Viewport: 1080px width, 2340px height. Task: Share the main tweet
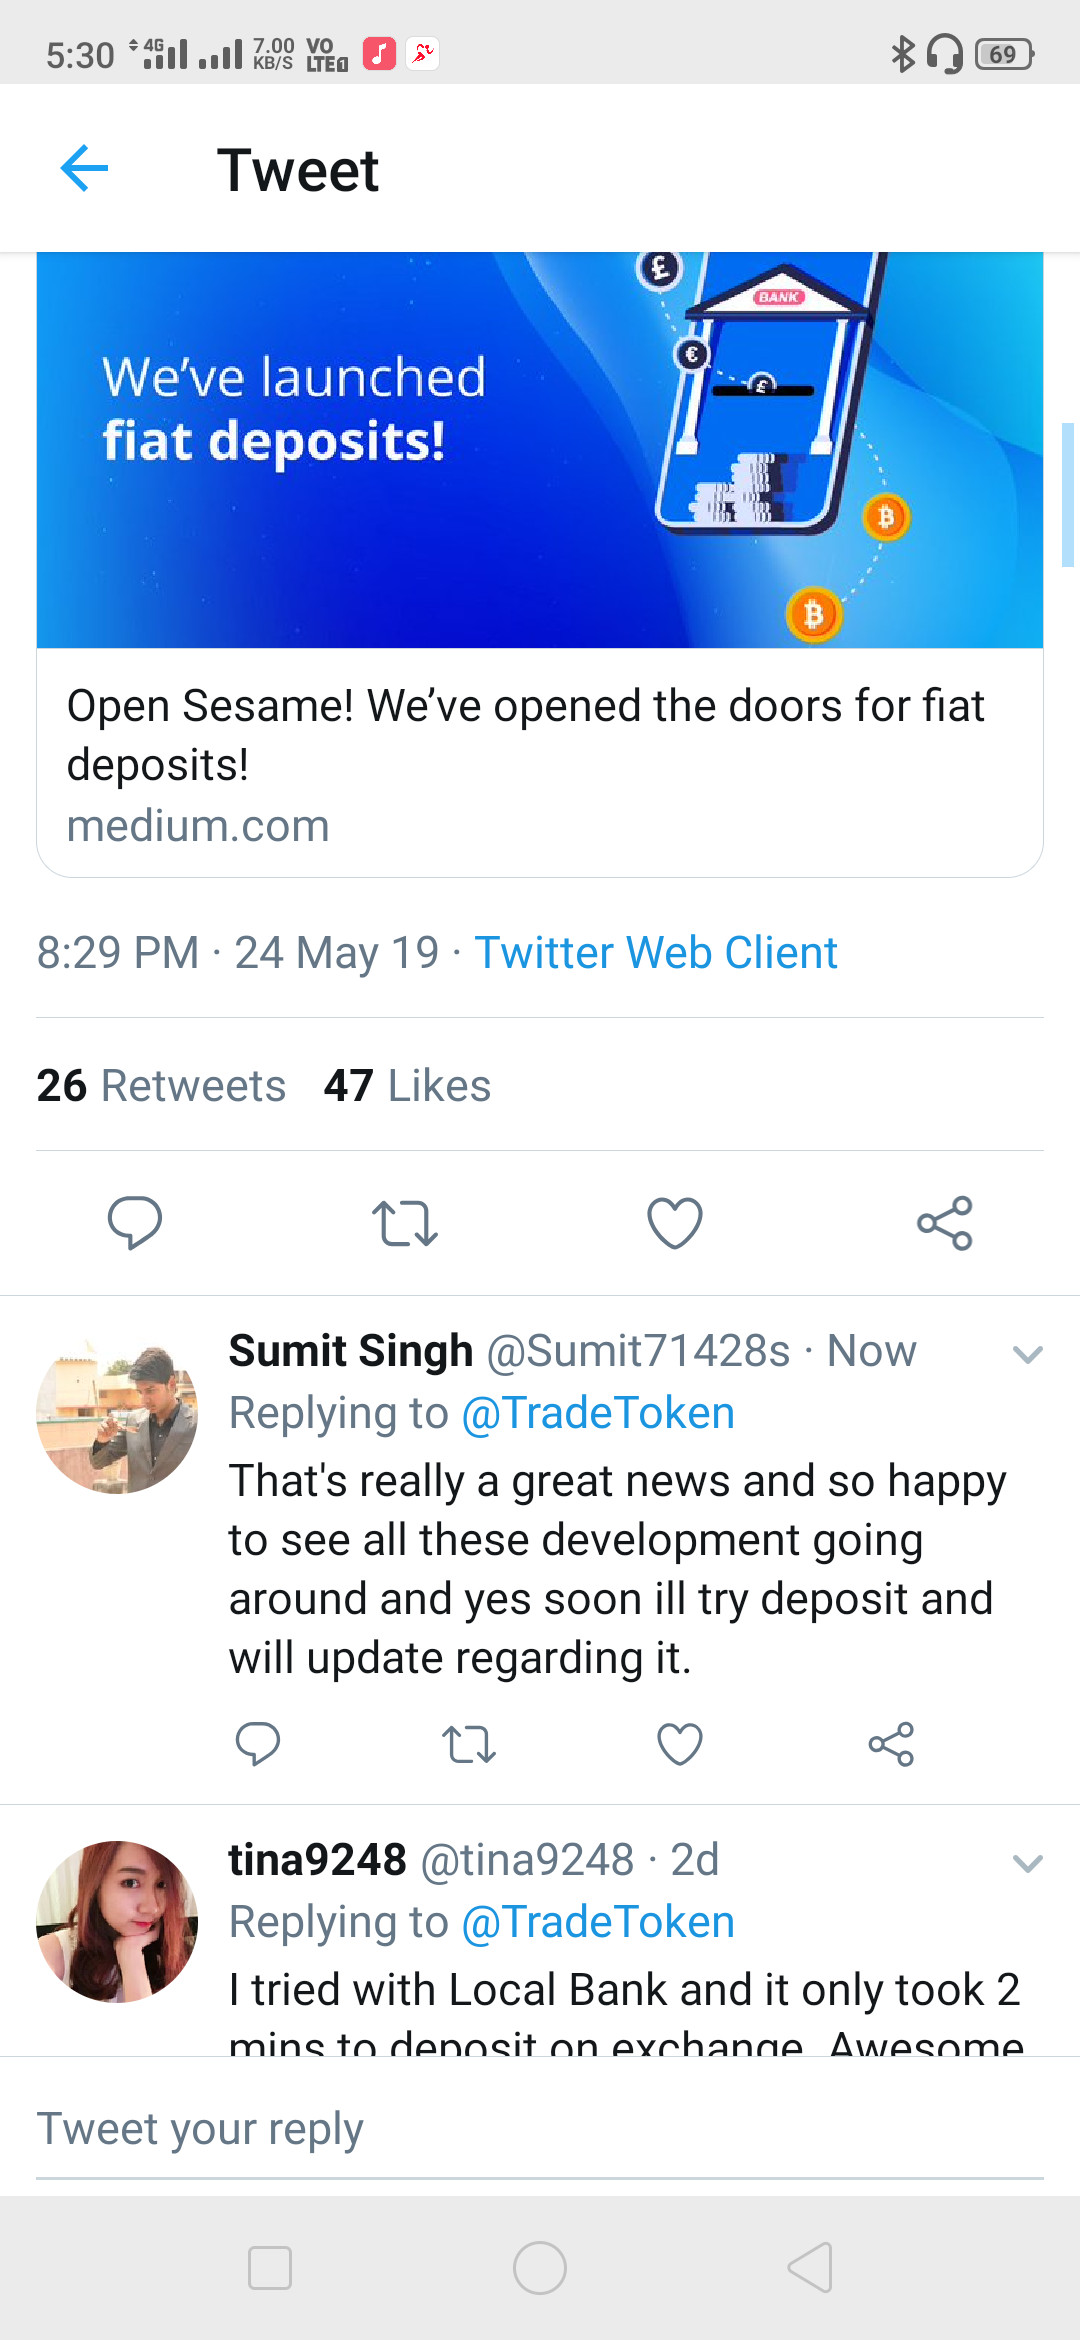[945, 1222]
